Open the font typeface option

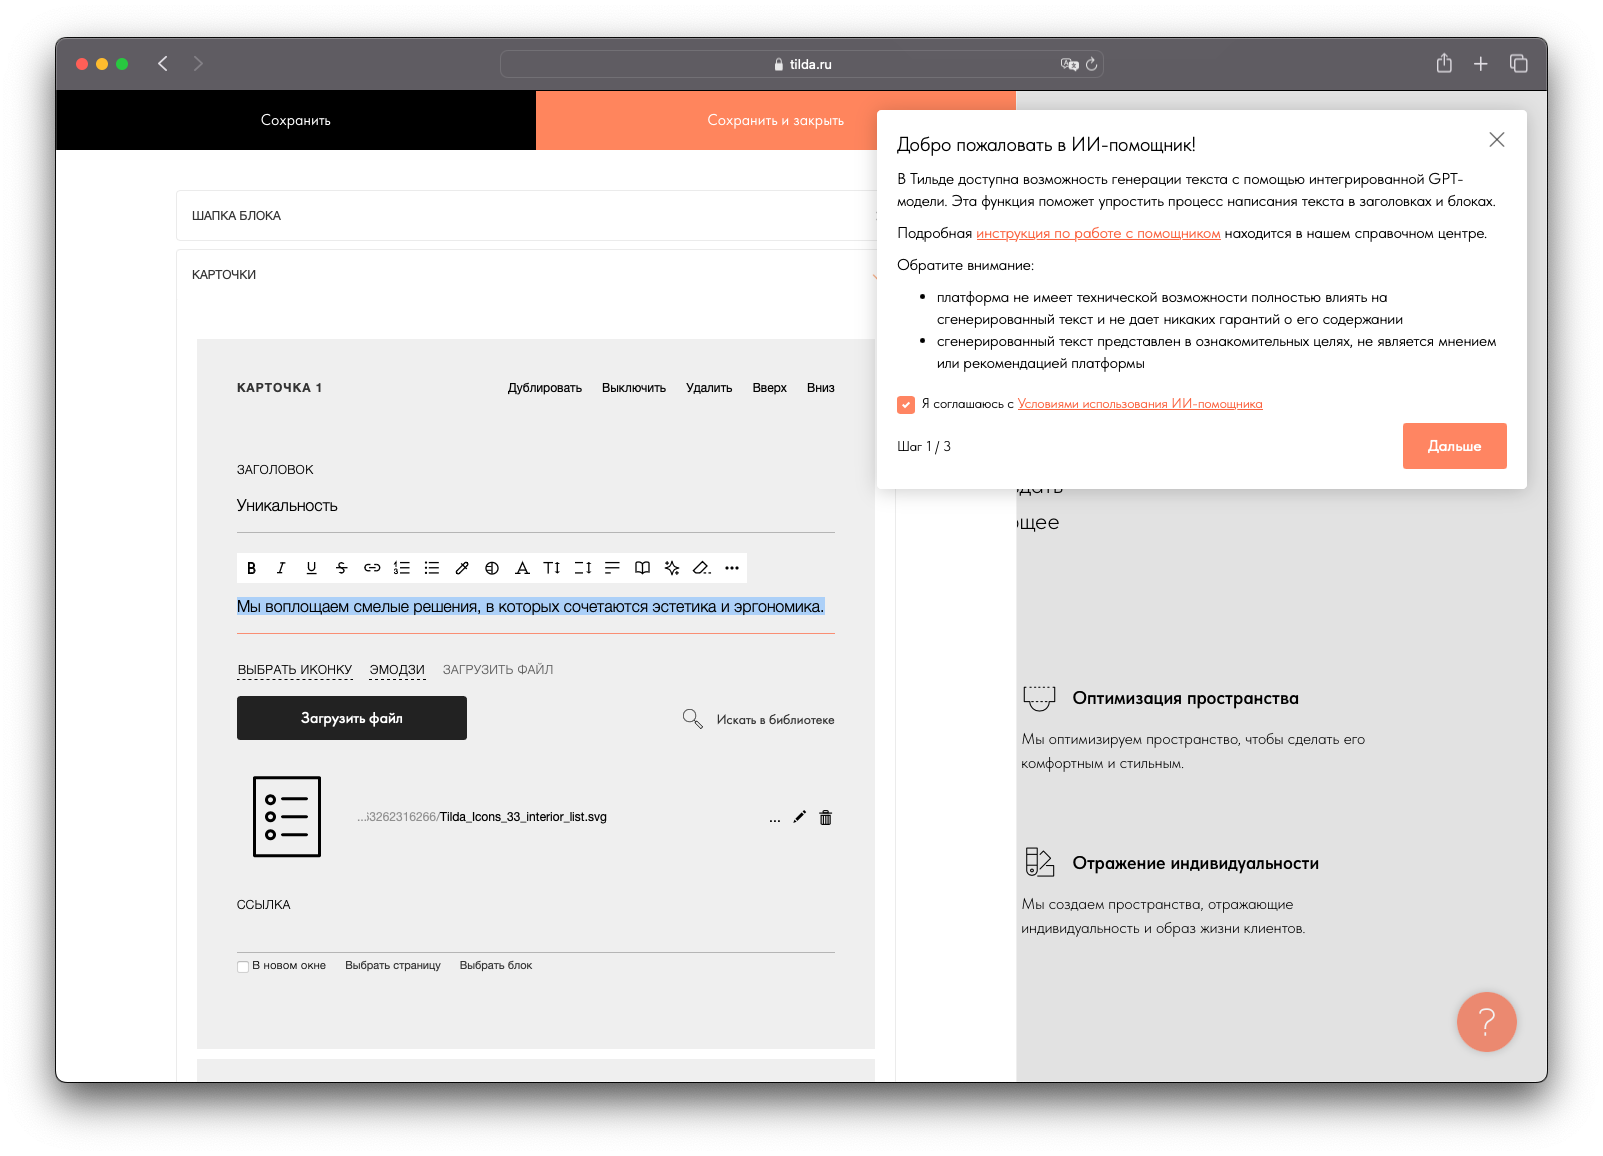pos(522,568)
